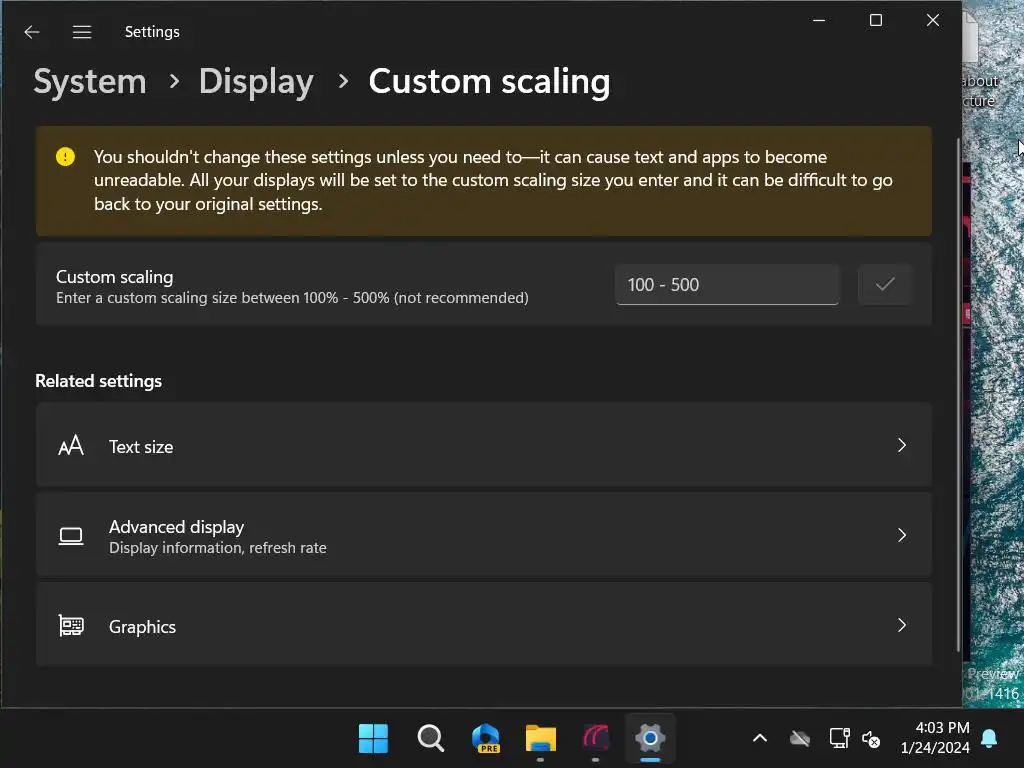Expand the Text size chevron
Screen dimensions: 1024x768
coord(901,446)
